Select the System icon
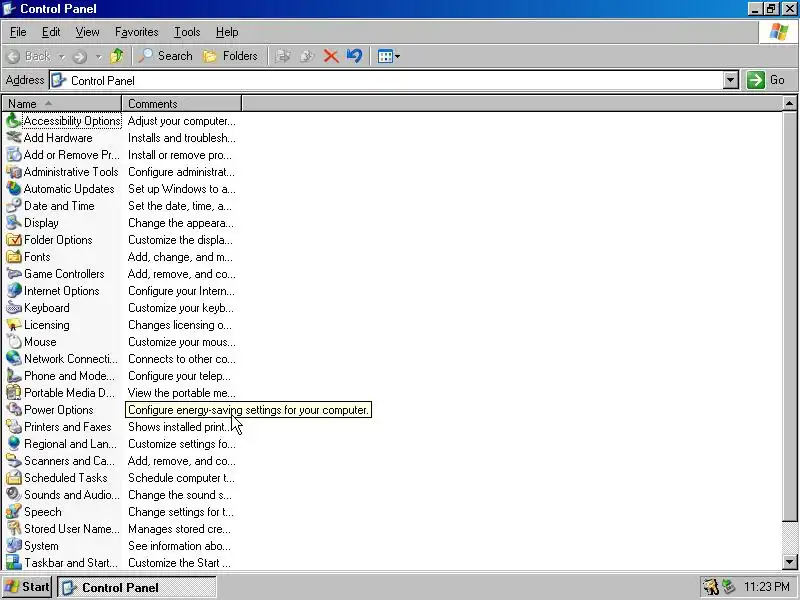800x600 pixels. [x=13, y=546]
